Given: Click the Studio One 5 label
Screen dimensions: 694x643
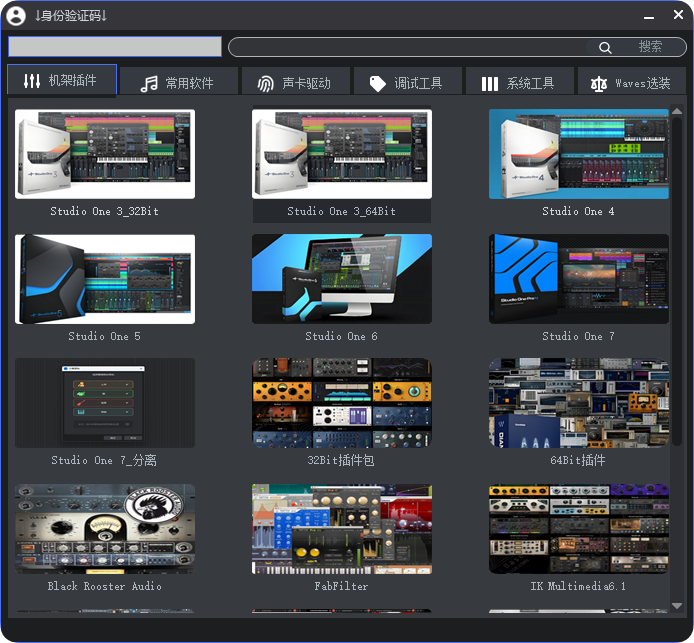Looking at the screenshot, I should [x=104, y=336].
